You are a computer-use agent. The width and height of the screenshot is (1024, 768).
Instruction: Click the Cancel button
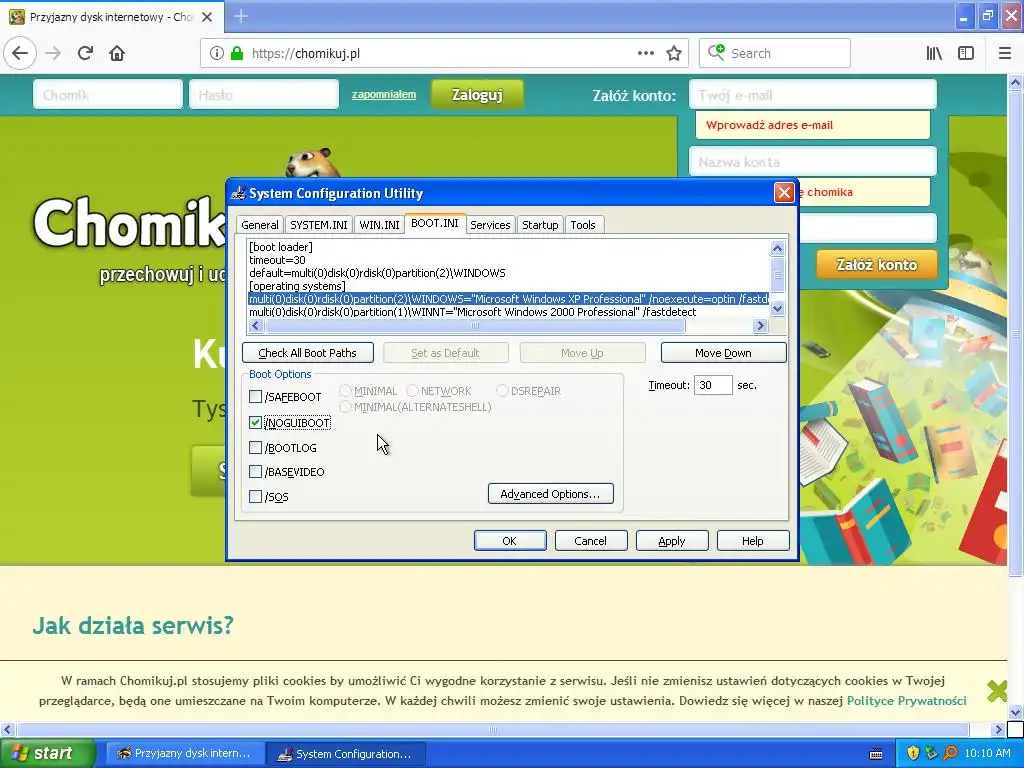point(590,541)
